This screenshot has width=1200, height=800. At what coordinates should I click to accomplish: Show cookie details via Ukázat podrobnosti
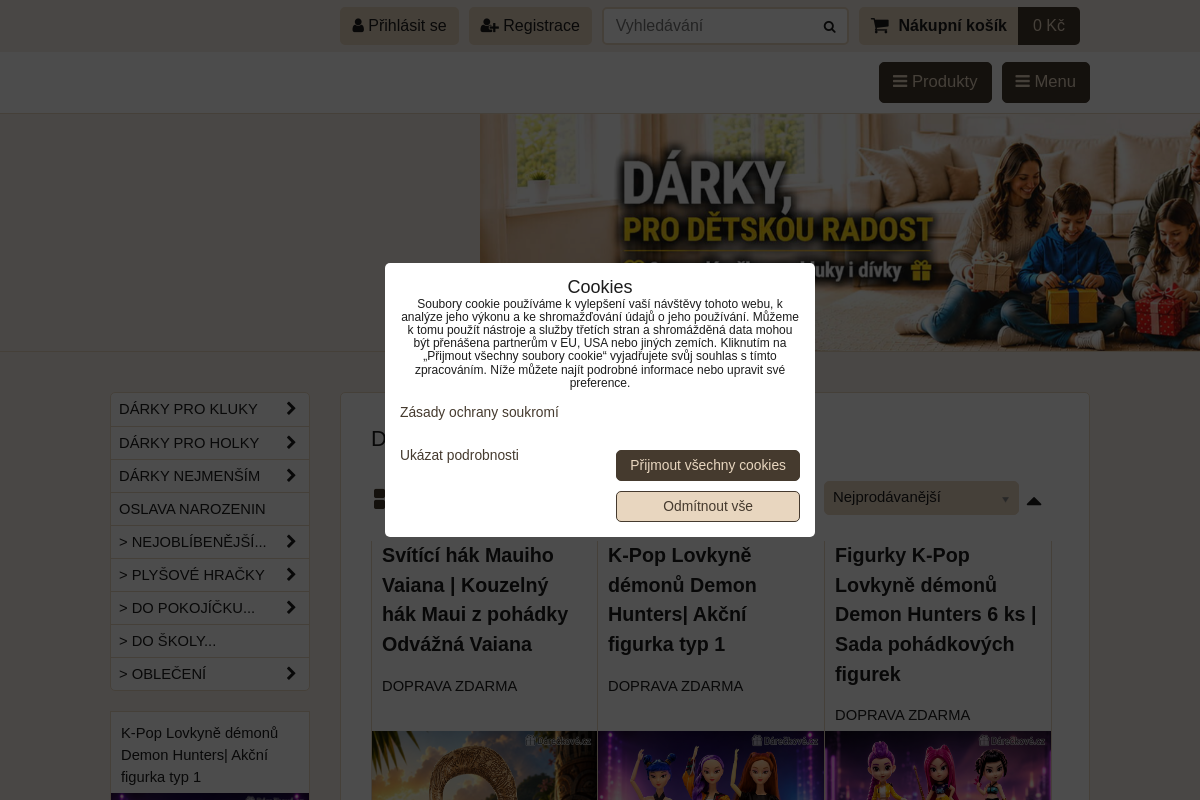[x=459, y=455]
